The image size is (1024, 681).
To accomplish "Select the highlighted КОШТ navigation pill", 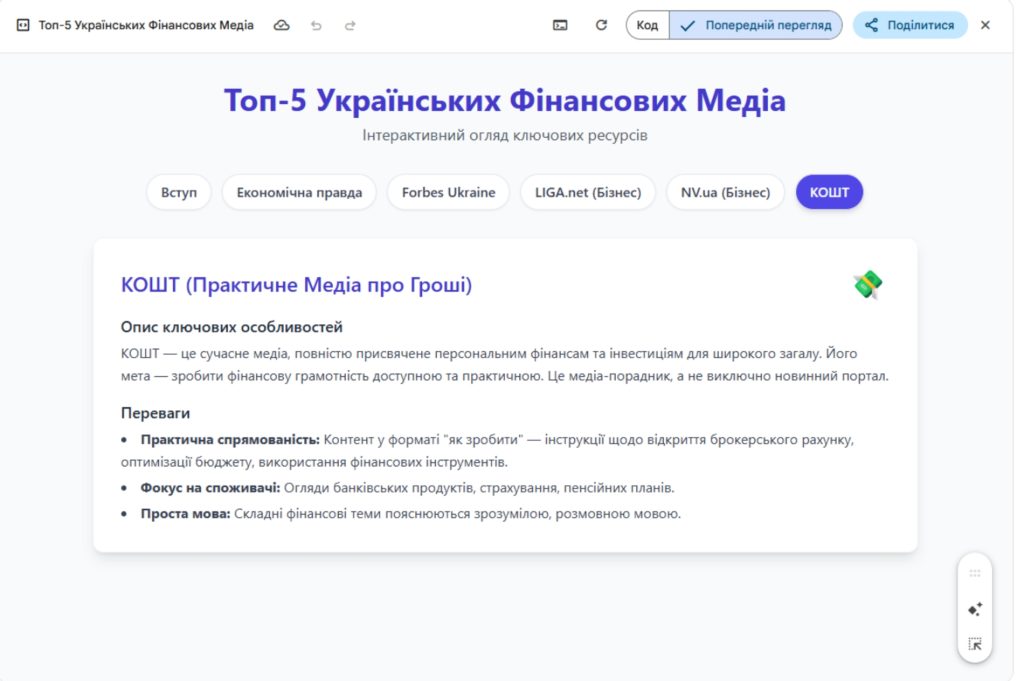I will pyautogui.click(x=829, y=192).
